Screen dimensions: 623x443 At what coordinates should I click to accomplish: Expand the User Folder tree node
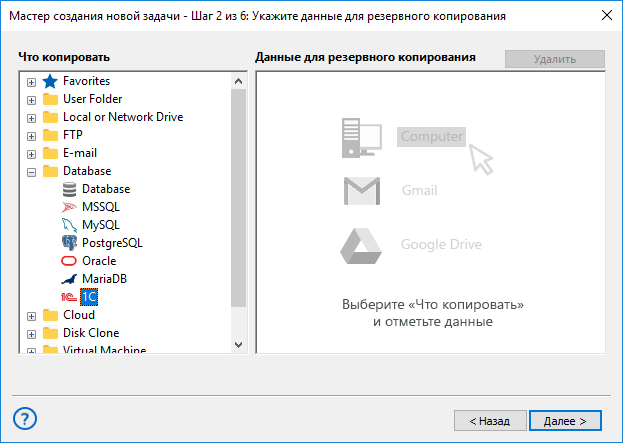coord(31,100)
